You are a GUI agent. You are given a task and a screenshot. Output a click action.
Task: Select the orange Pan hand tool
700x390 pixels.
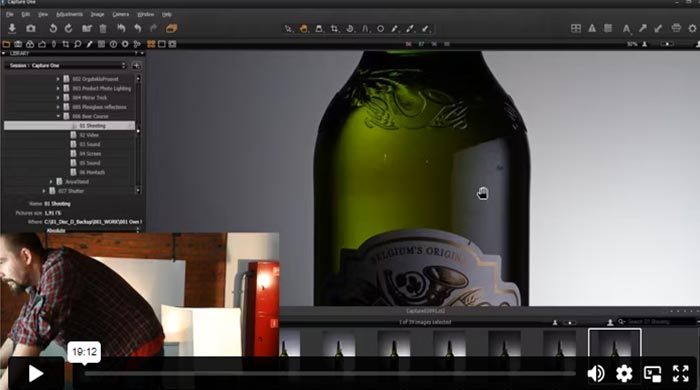(x=304, y=29)
